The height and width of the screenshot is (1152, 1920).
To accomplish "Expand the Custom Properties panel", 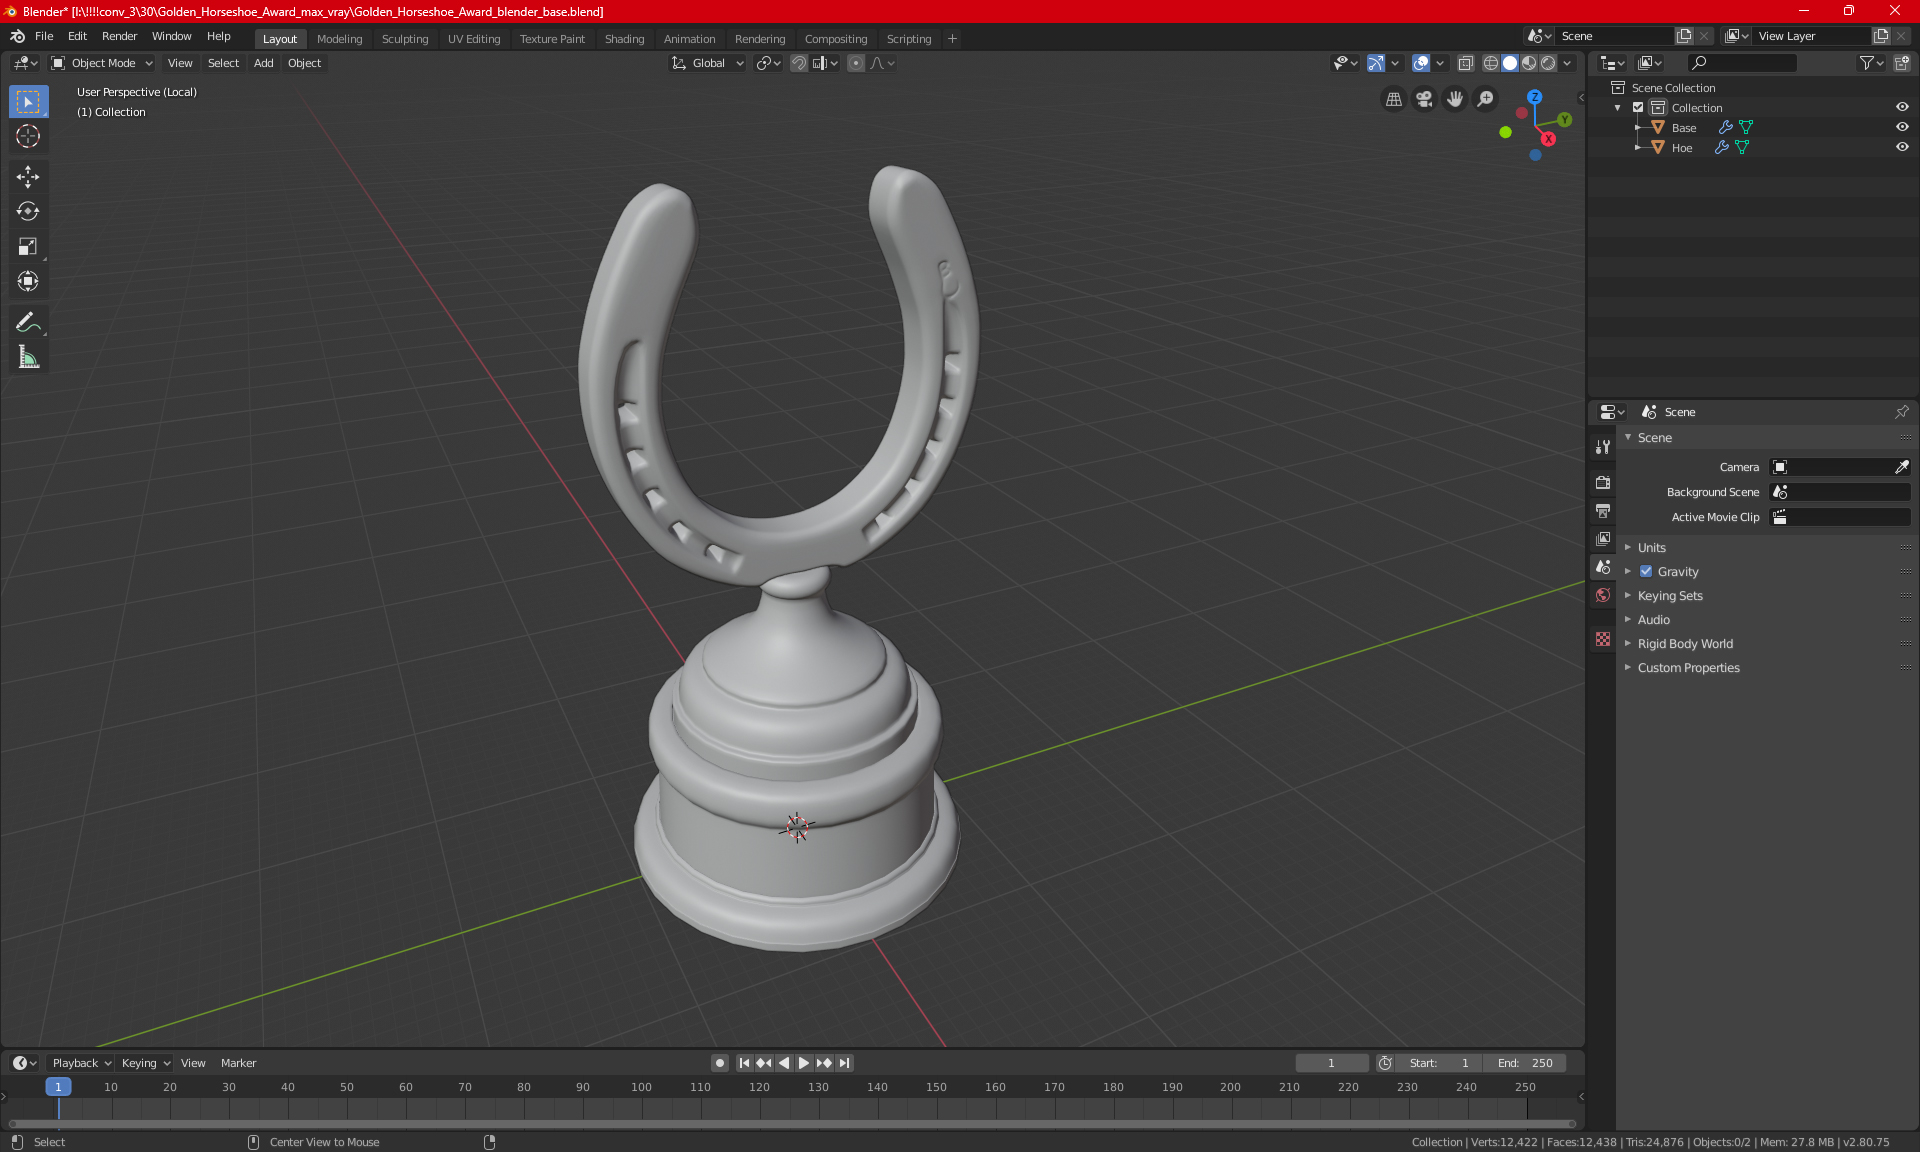I will point(1688,668).
